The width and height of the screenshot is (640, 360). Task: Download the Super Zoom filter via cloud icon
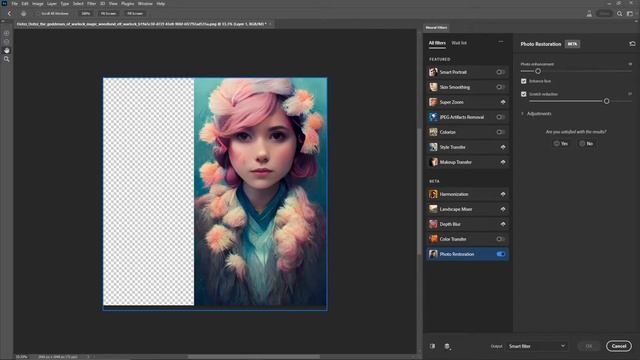pyautogui.click(x=503, y=102)
